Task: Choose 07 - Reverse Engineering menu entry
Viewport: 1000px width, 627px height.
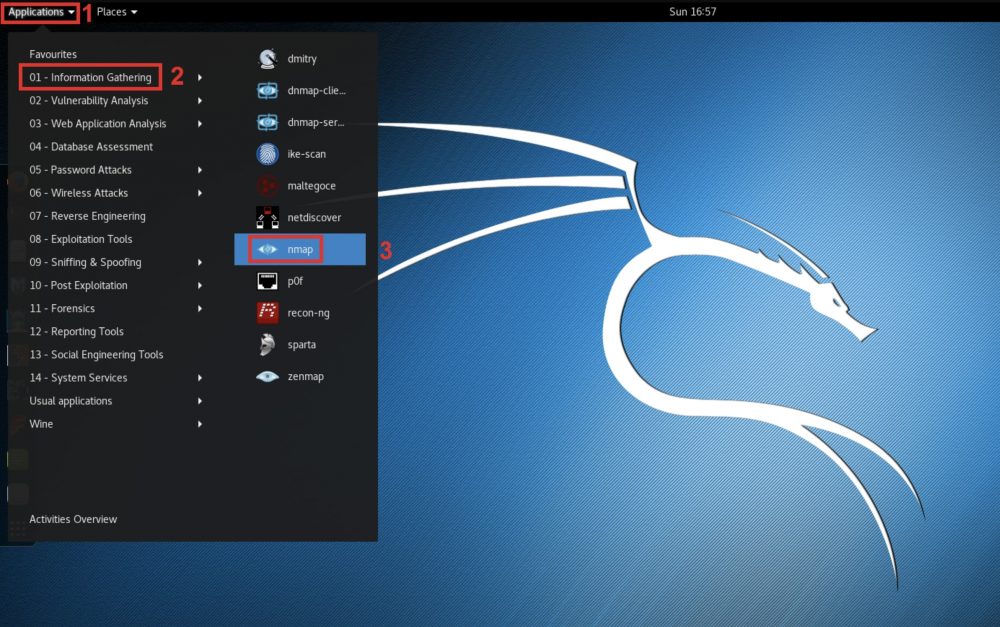Action: click(x=87, y=216)
